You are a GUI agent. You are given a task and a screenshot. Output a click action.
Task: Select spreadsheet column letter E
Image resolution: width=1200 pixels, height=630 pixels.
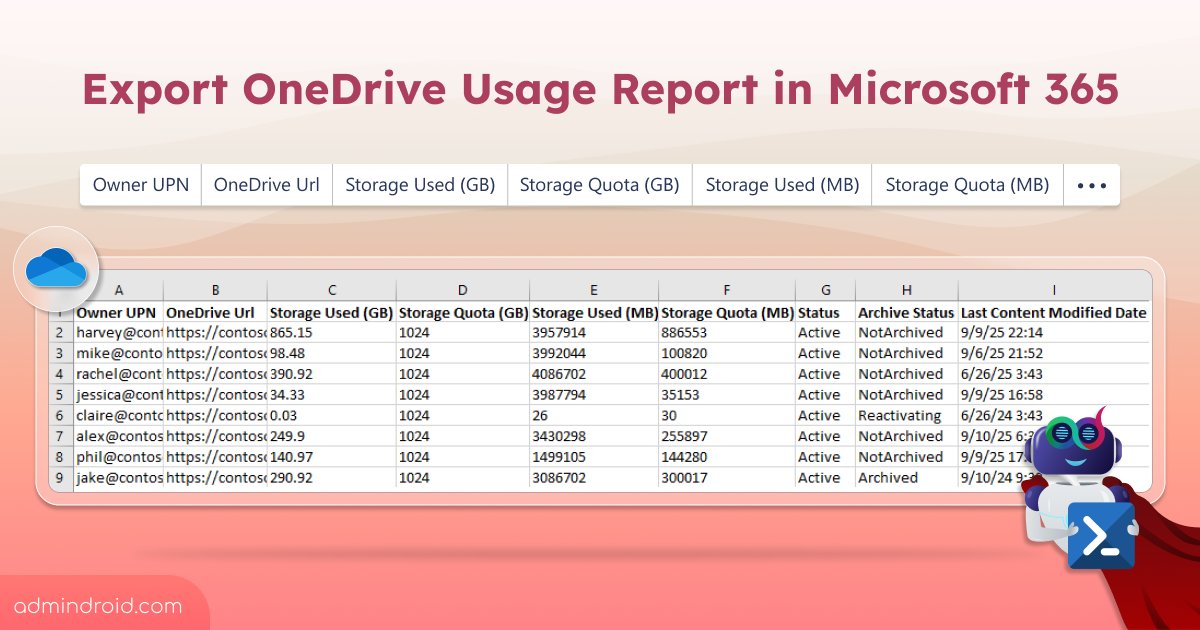594,290
